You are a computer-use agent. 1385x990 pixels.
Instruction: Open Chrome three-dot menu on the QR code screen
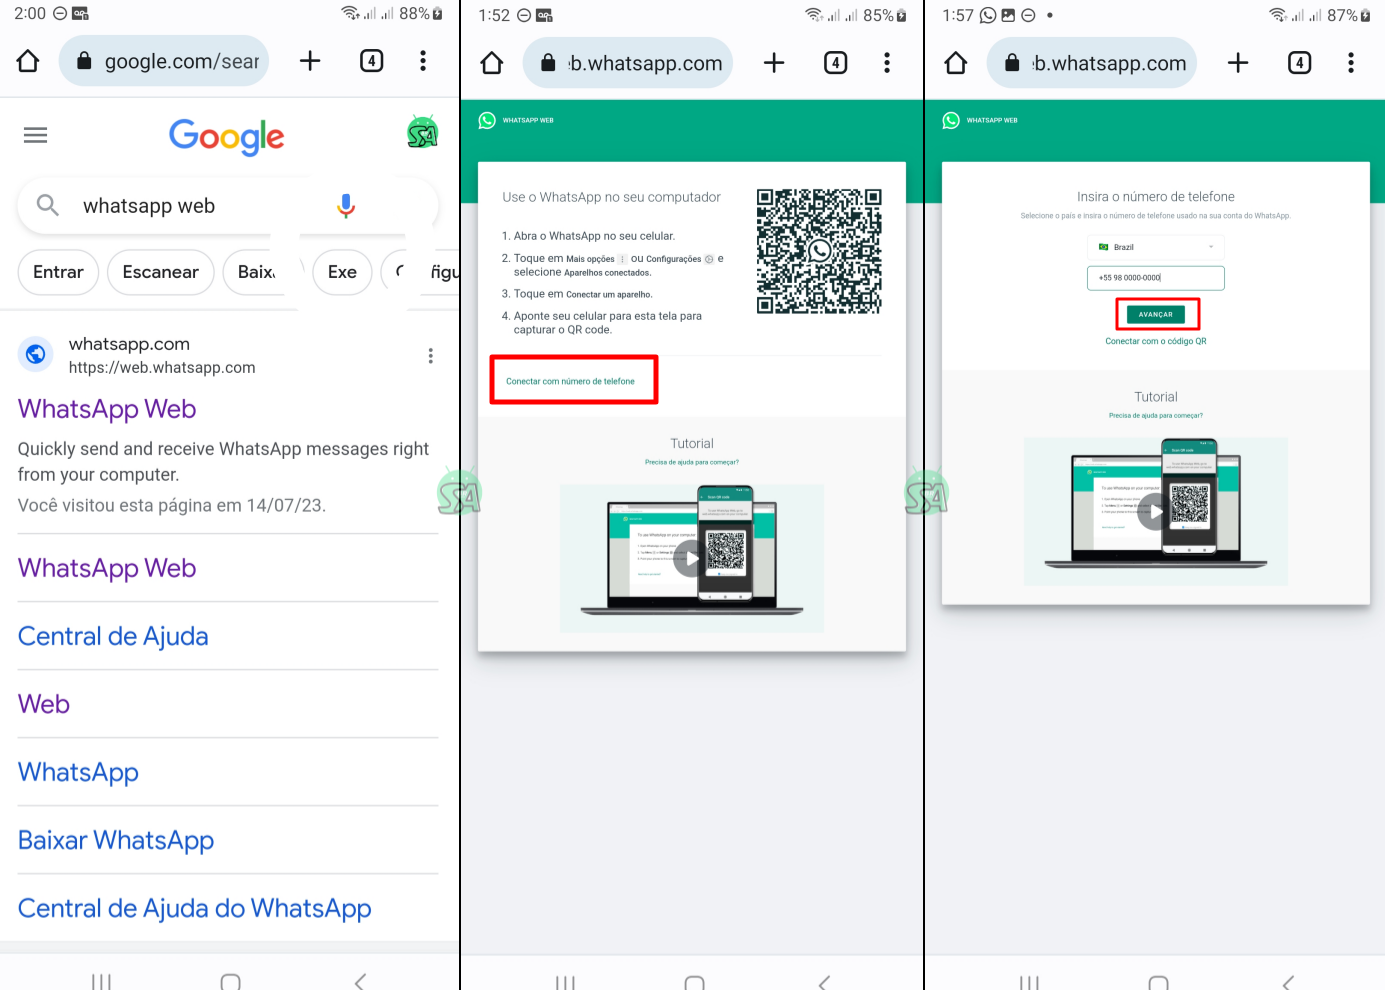point(887,63)
